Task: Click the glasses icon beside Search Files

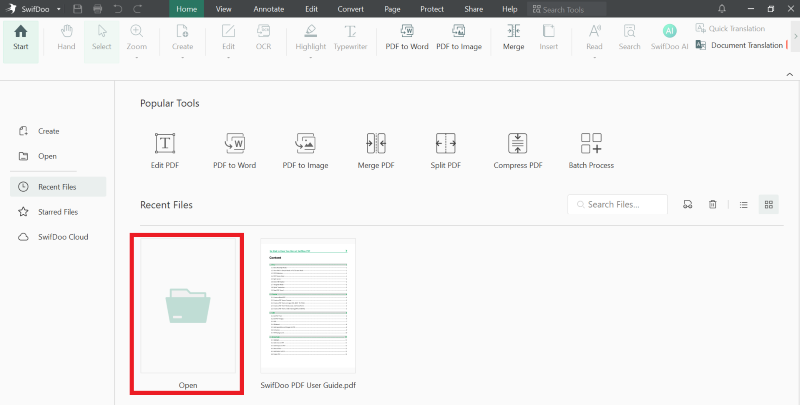Action: click(687, 205)
